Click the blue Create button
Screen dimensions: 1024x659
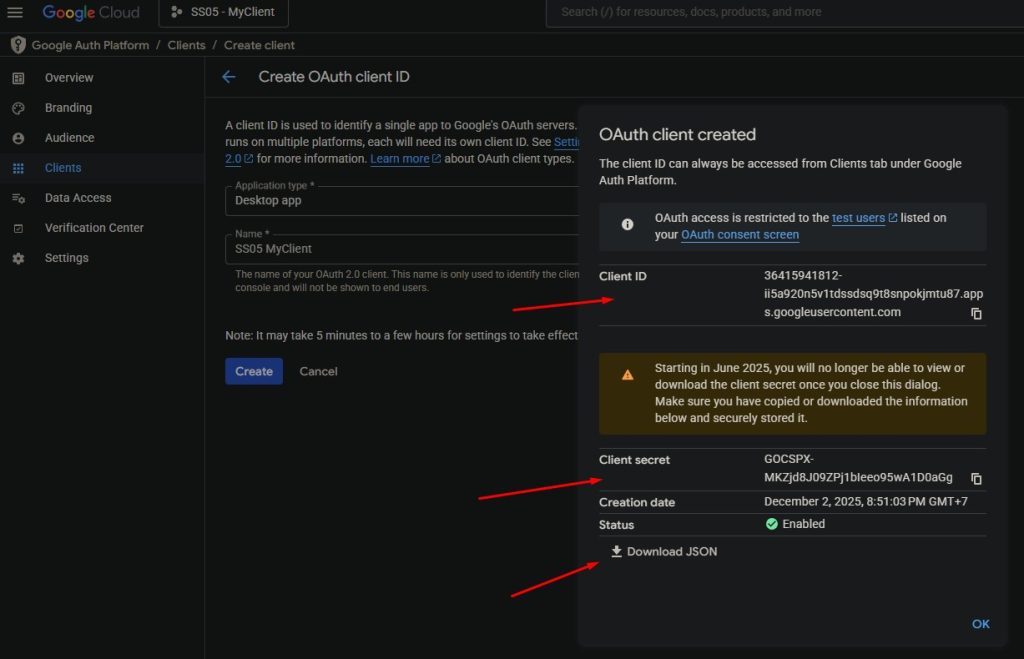(x=254, y=371)
